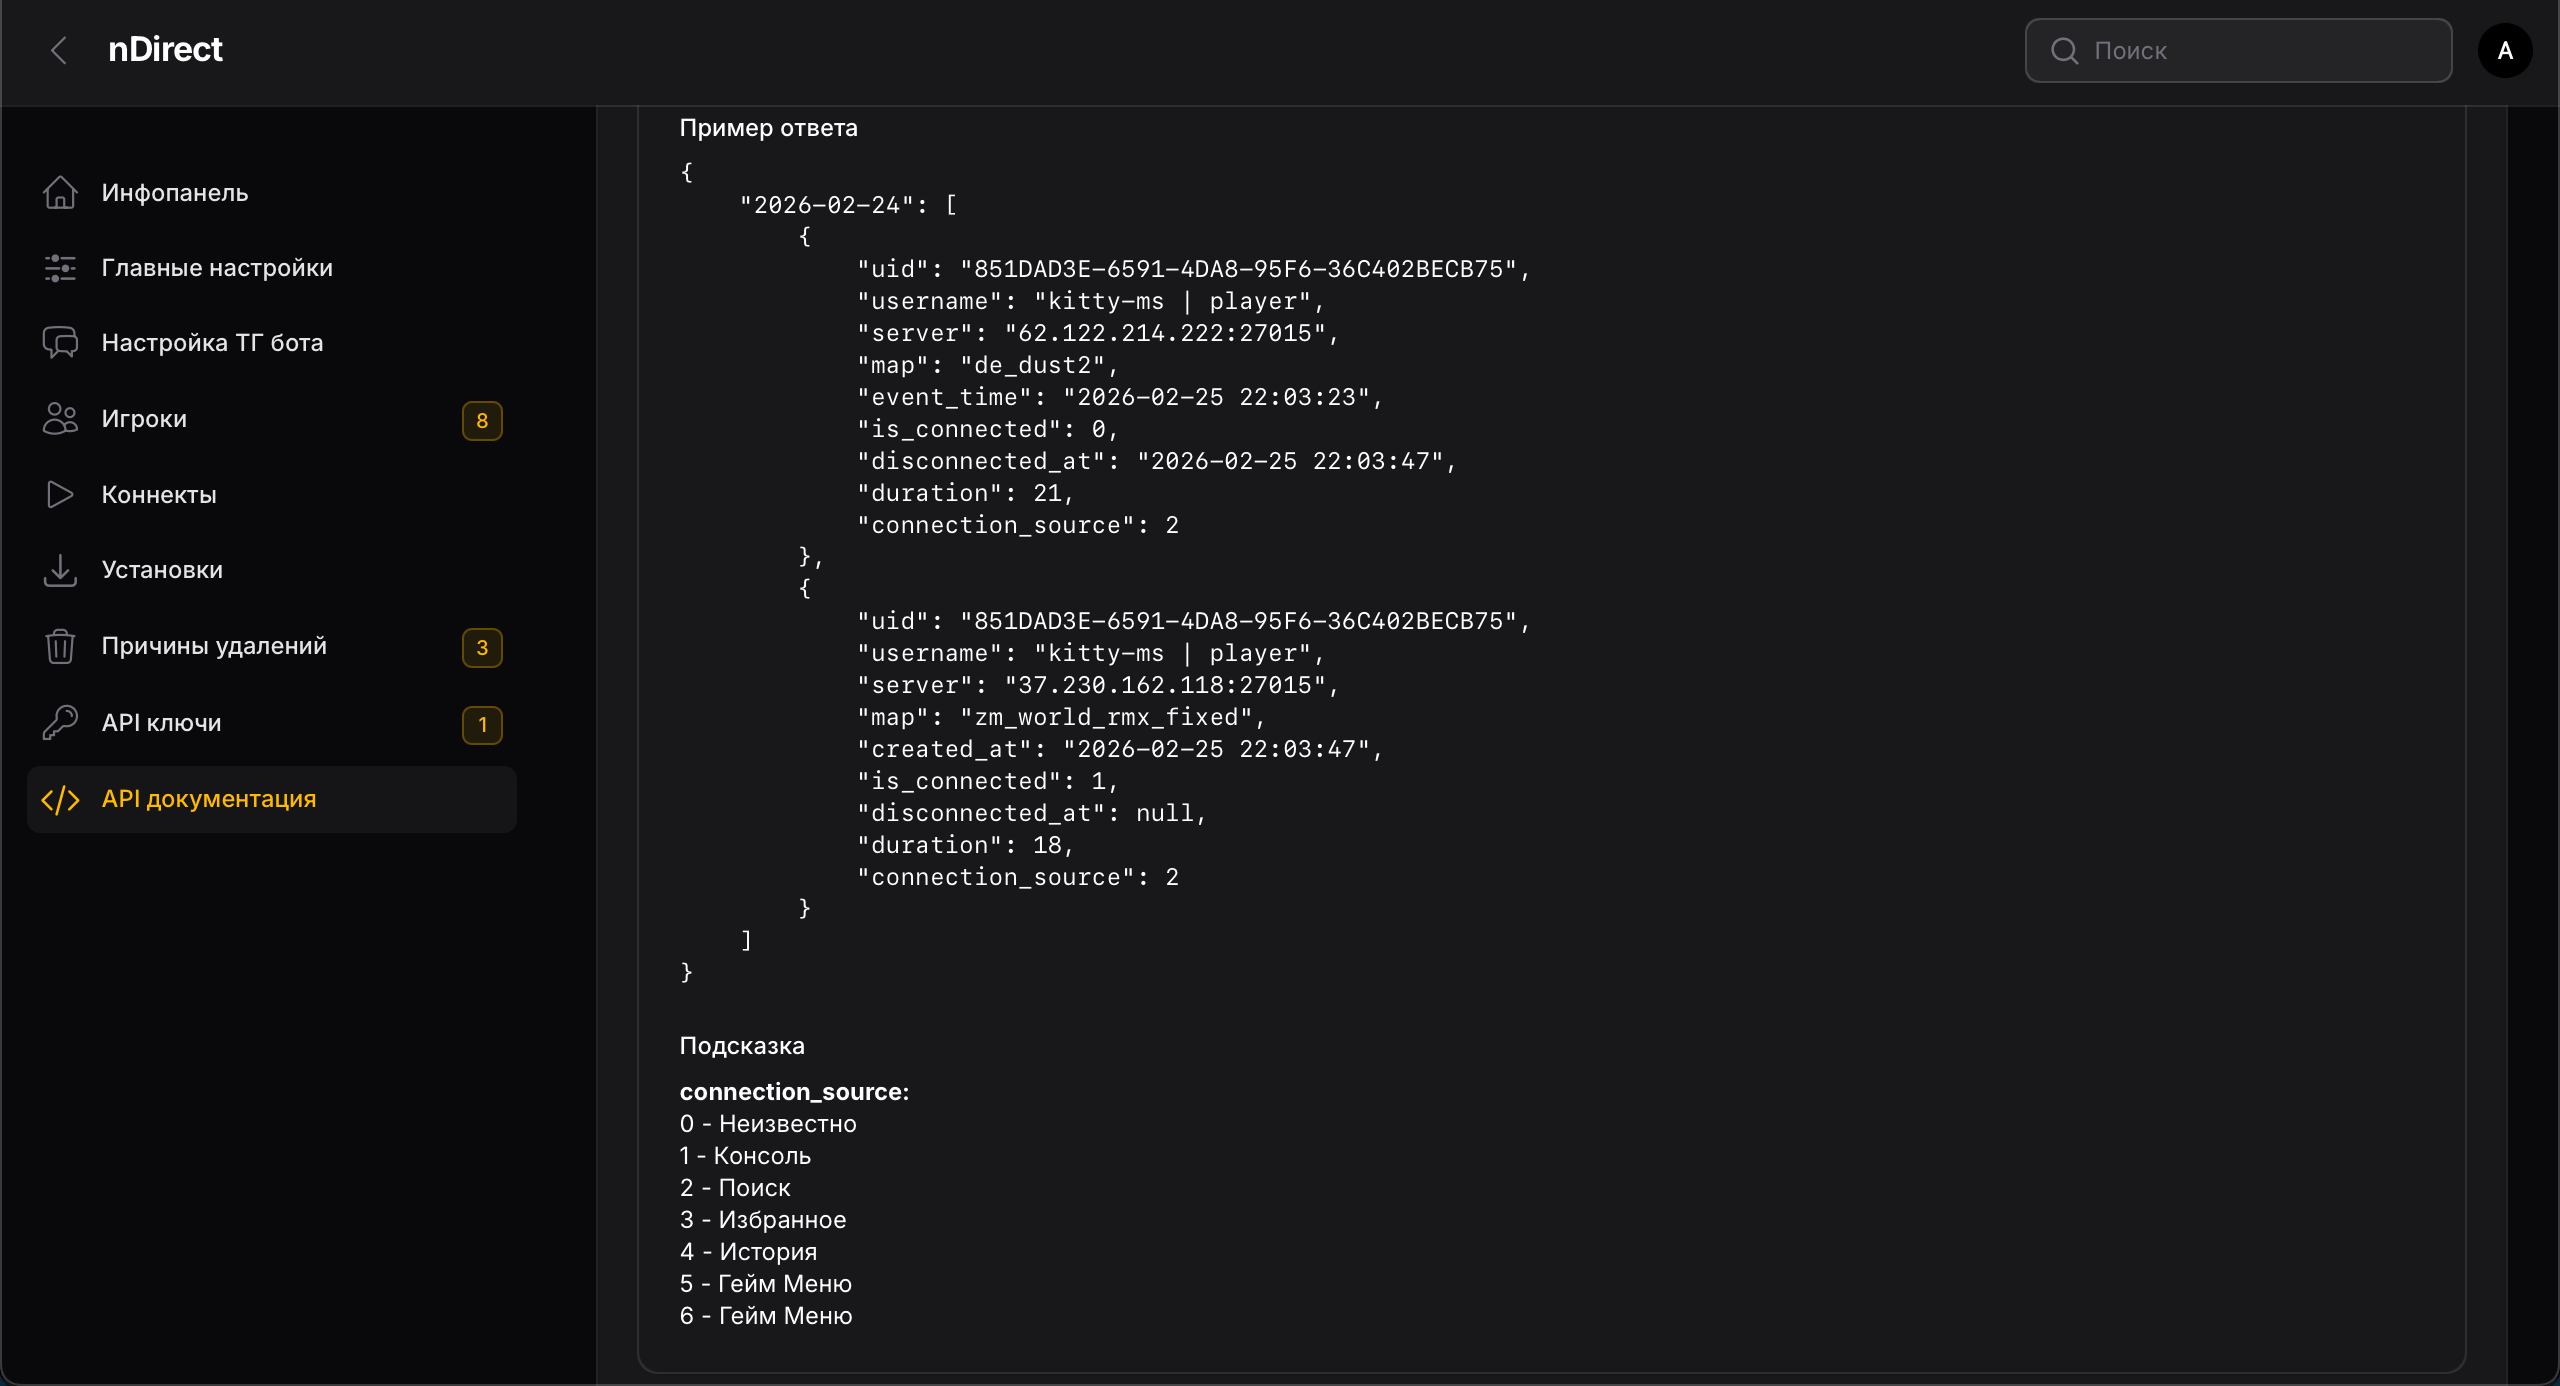Select Установки in the sidebar
The image size is (2560, 1386).
pyautogui.click(x=162, y=570)
